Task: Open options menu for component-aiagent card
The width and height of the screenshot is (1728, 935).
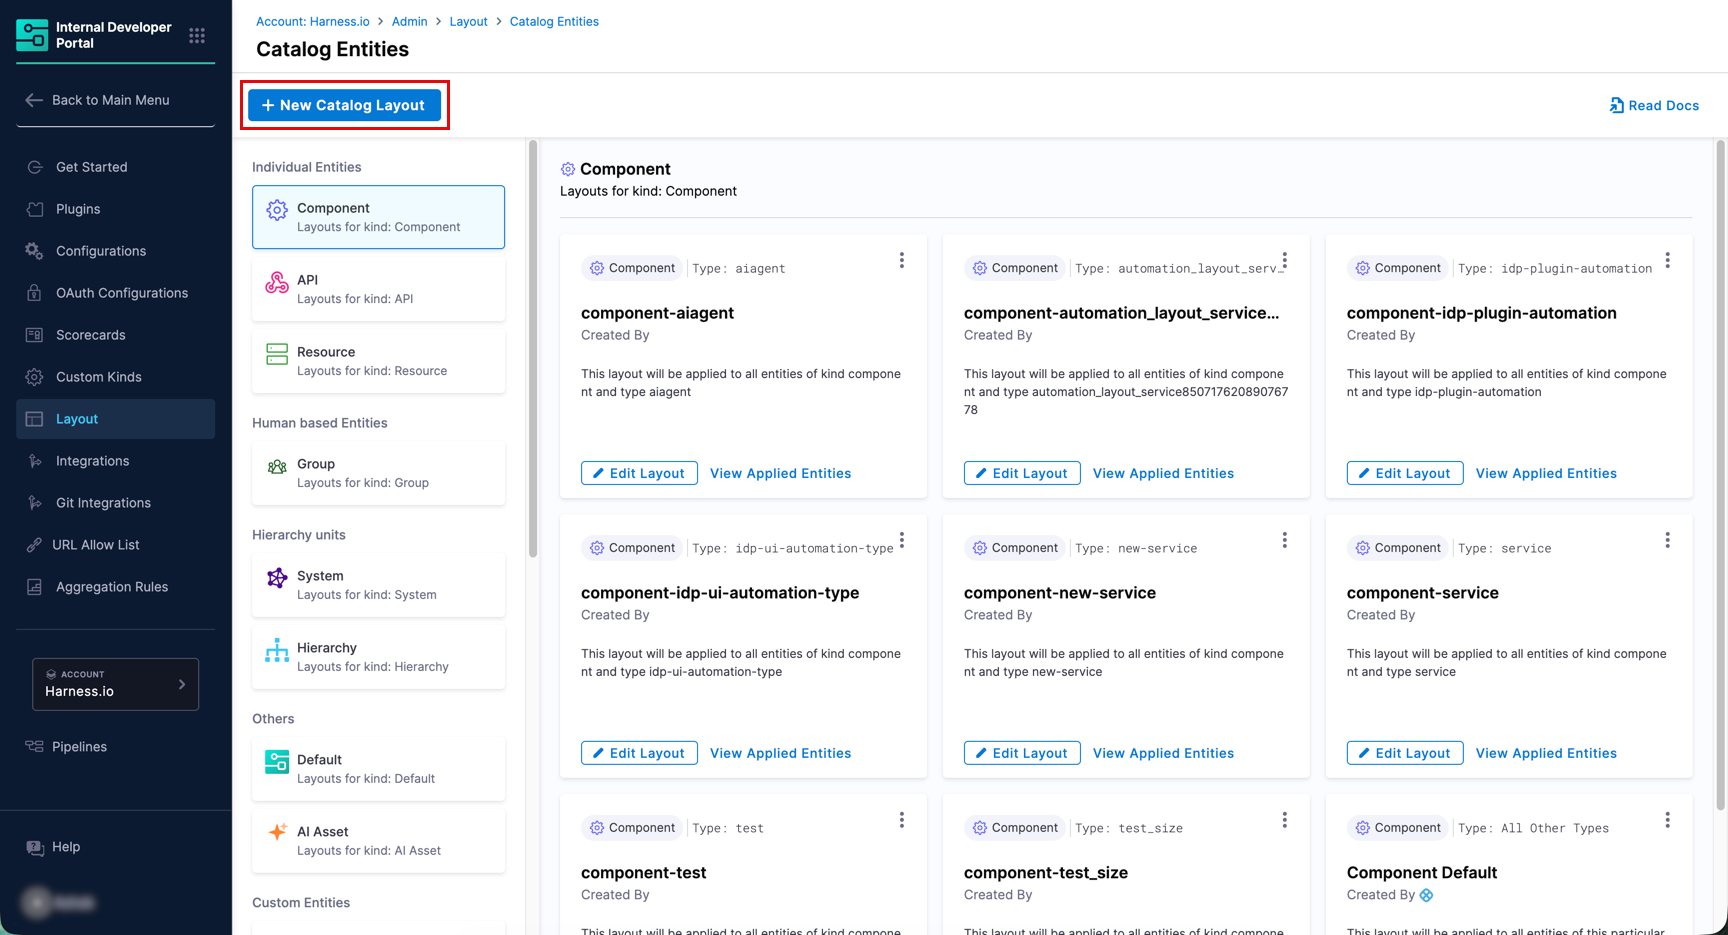Action: click(x=901, y=261)
